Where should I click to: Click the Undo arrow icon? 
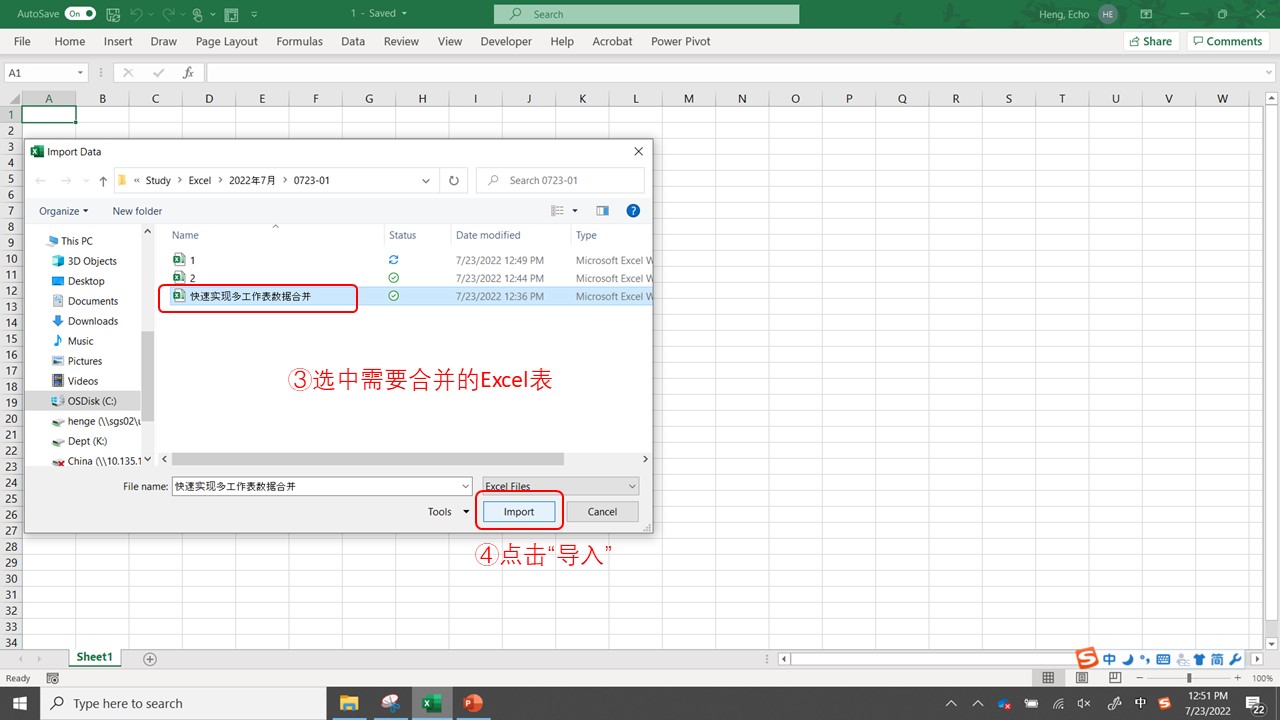pyautogui.click(x=138, y=14)
